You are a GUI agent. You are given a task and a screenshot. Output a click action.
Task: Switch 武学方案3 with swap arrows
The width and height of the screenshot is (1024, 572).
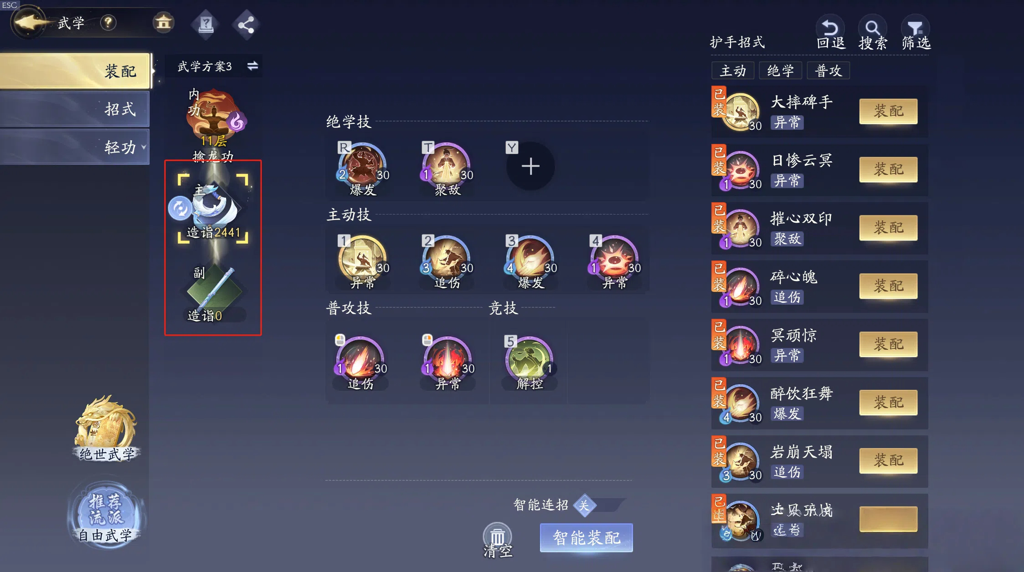pos(253,66)
